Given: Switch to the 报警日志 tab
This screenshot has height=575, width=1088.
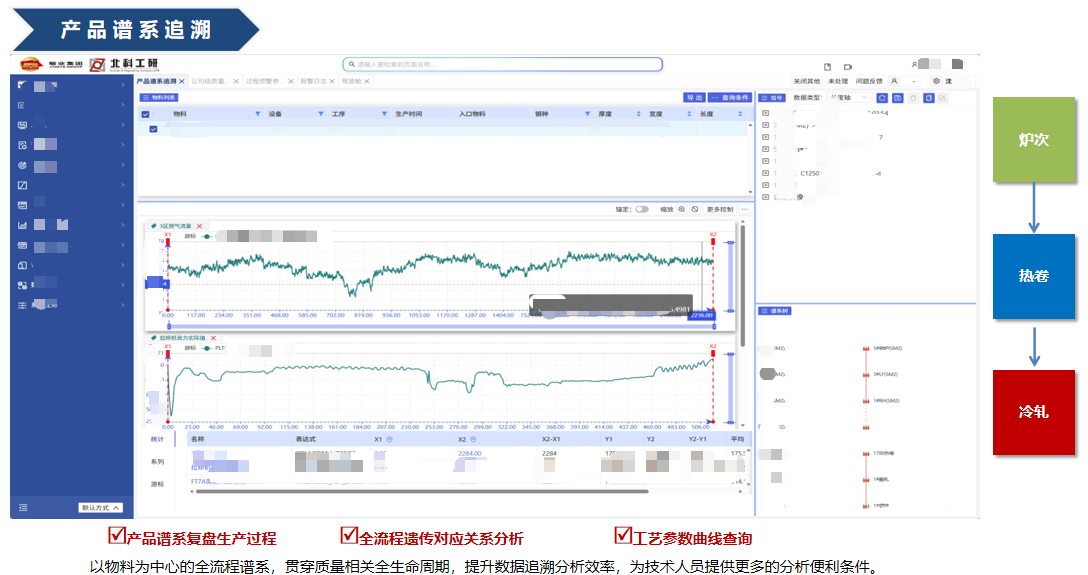Looking at the screenshot, I should pos(315,81).
